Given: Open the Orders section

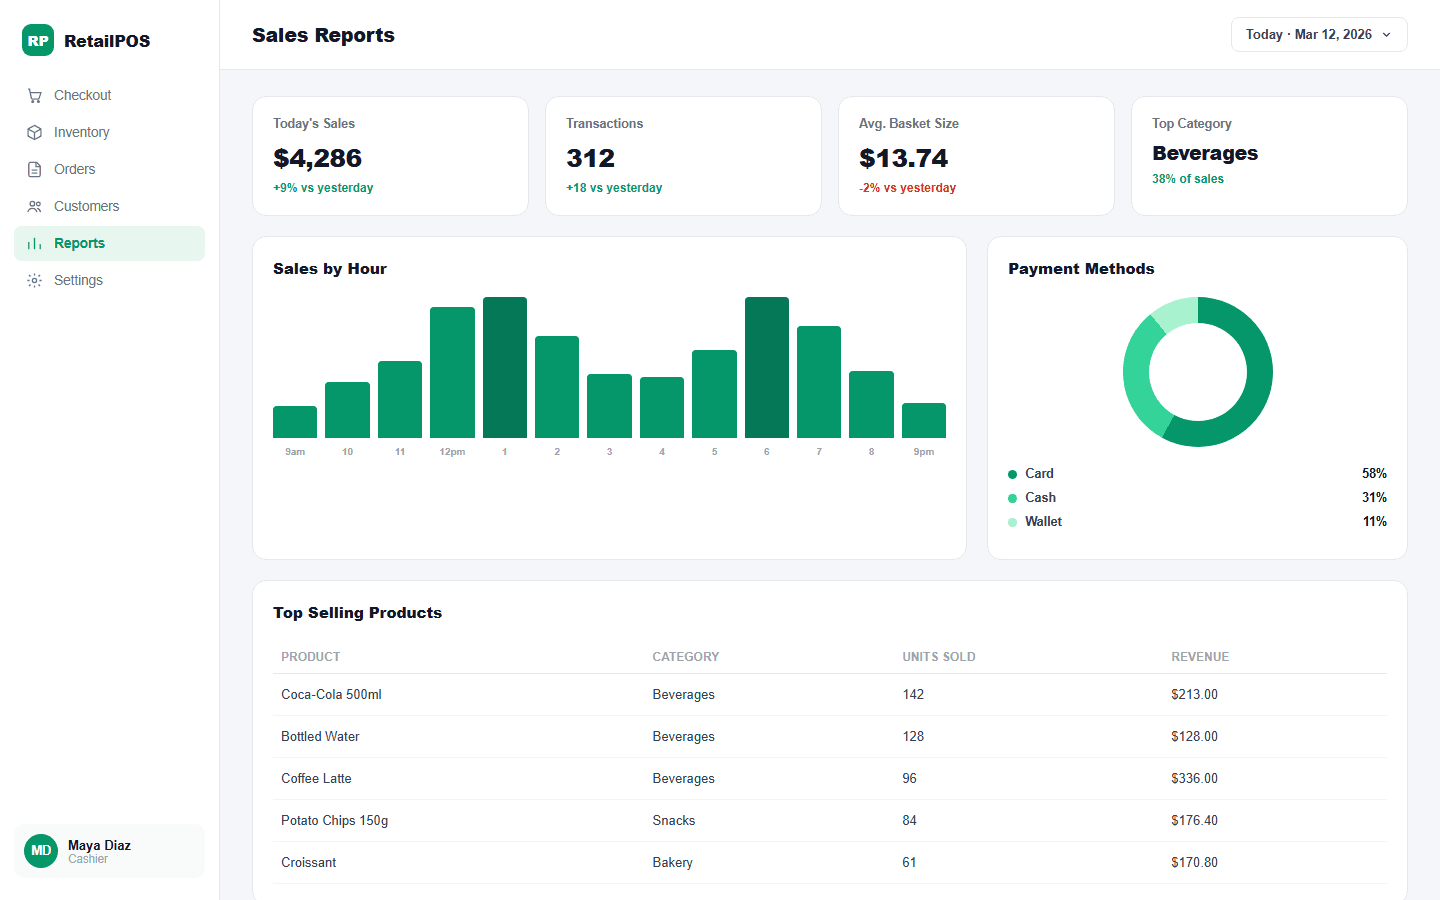Looking at the screenshot, I should 110,170.
